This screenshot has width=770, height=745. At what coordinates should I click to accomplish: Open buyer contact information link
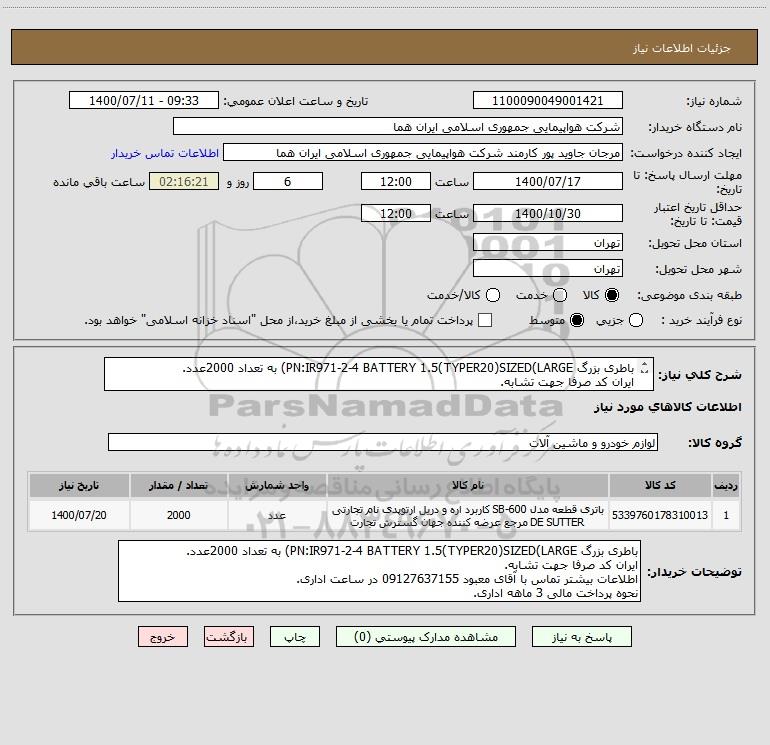click(165, 153)
